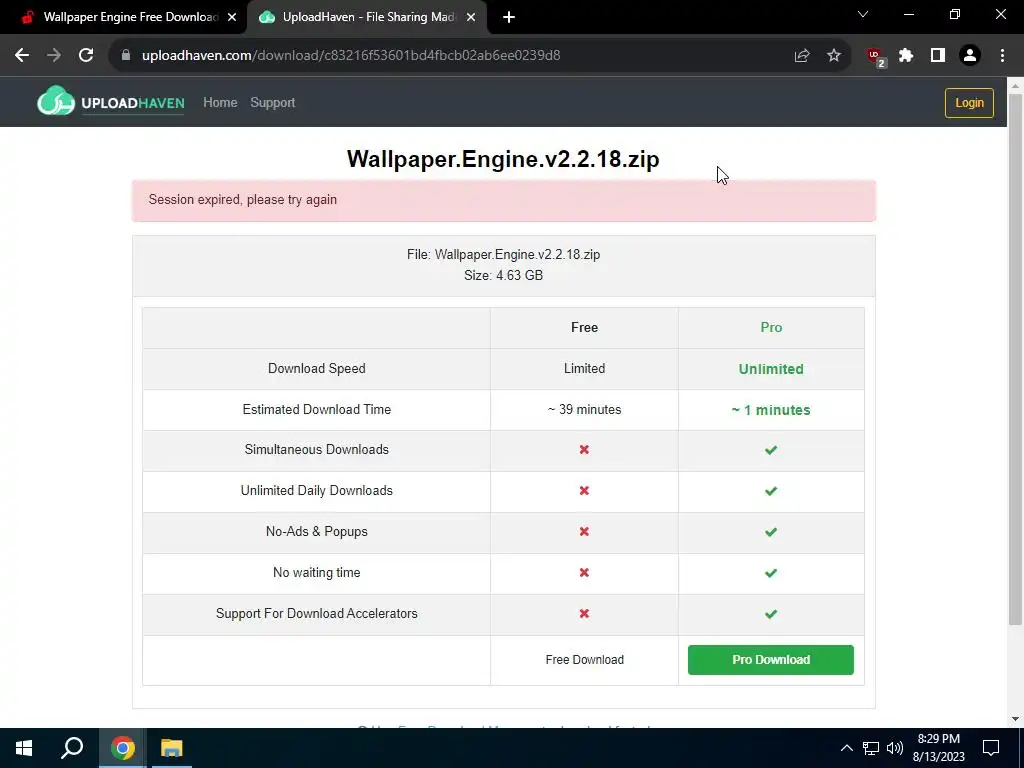Click the network icon in system tray
The height and width of the screenshot is (768, 1024).
point(871,748)
